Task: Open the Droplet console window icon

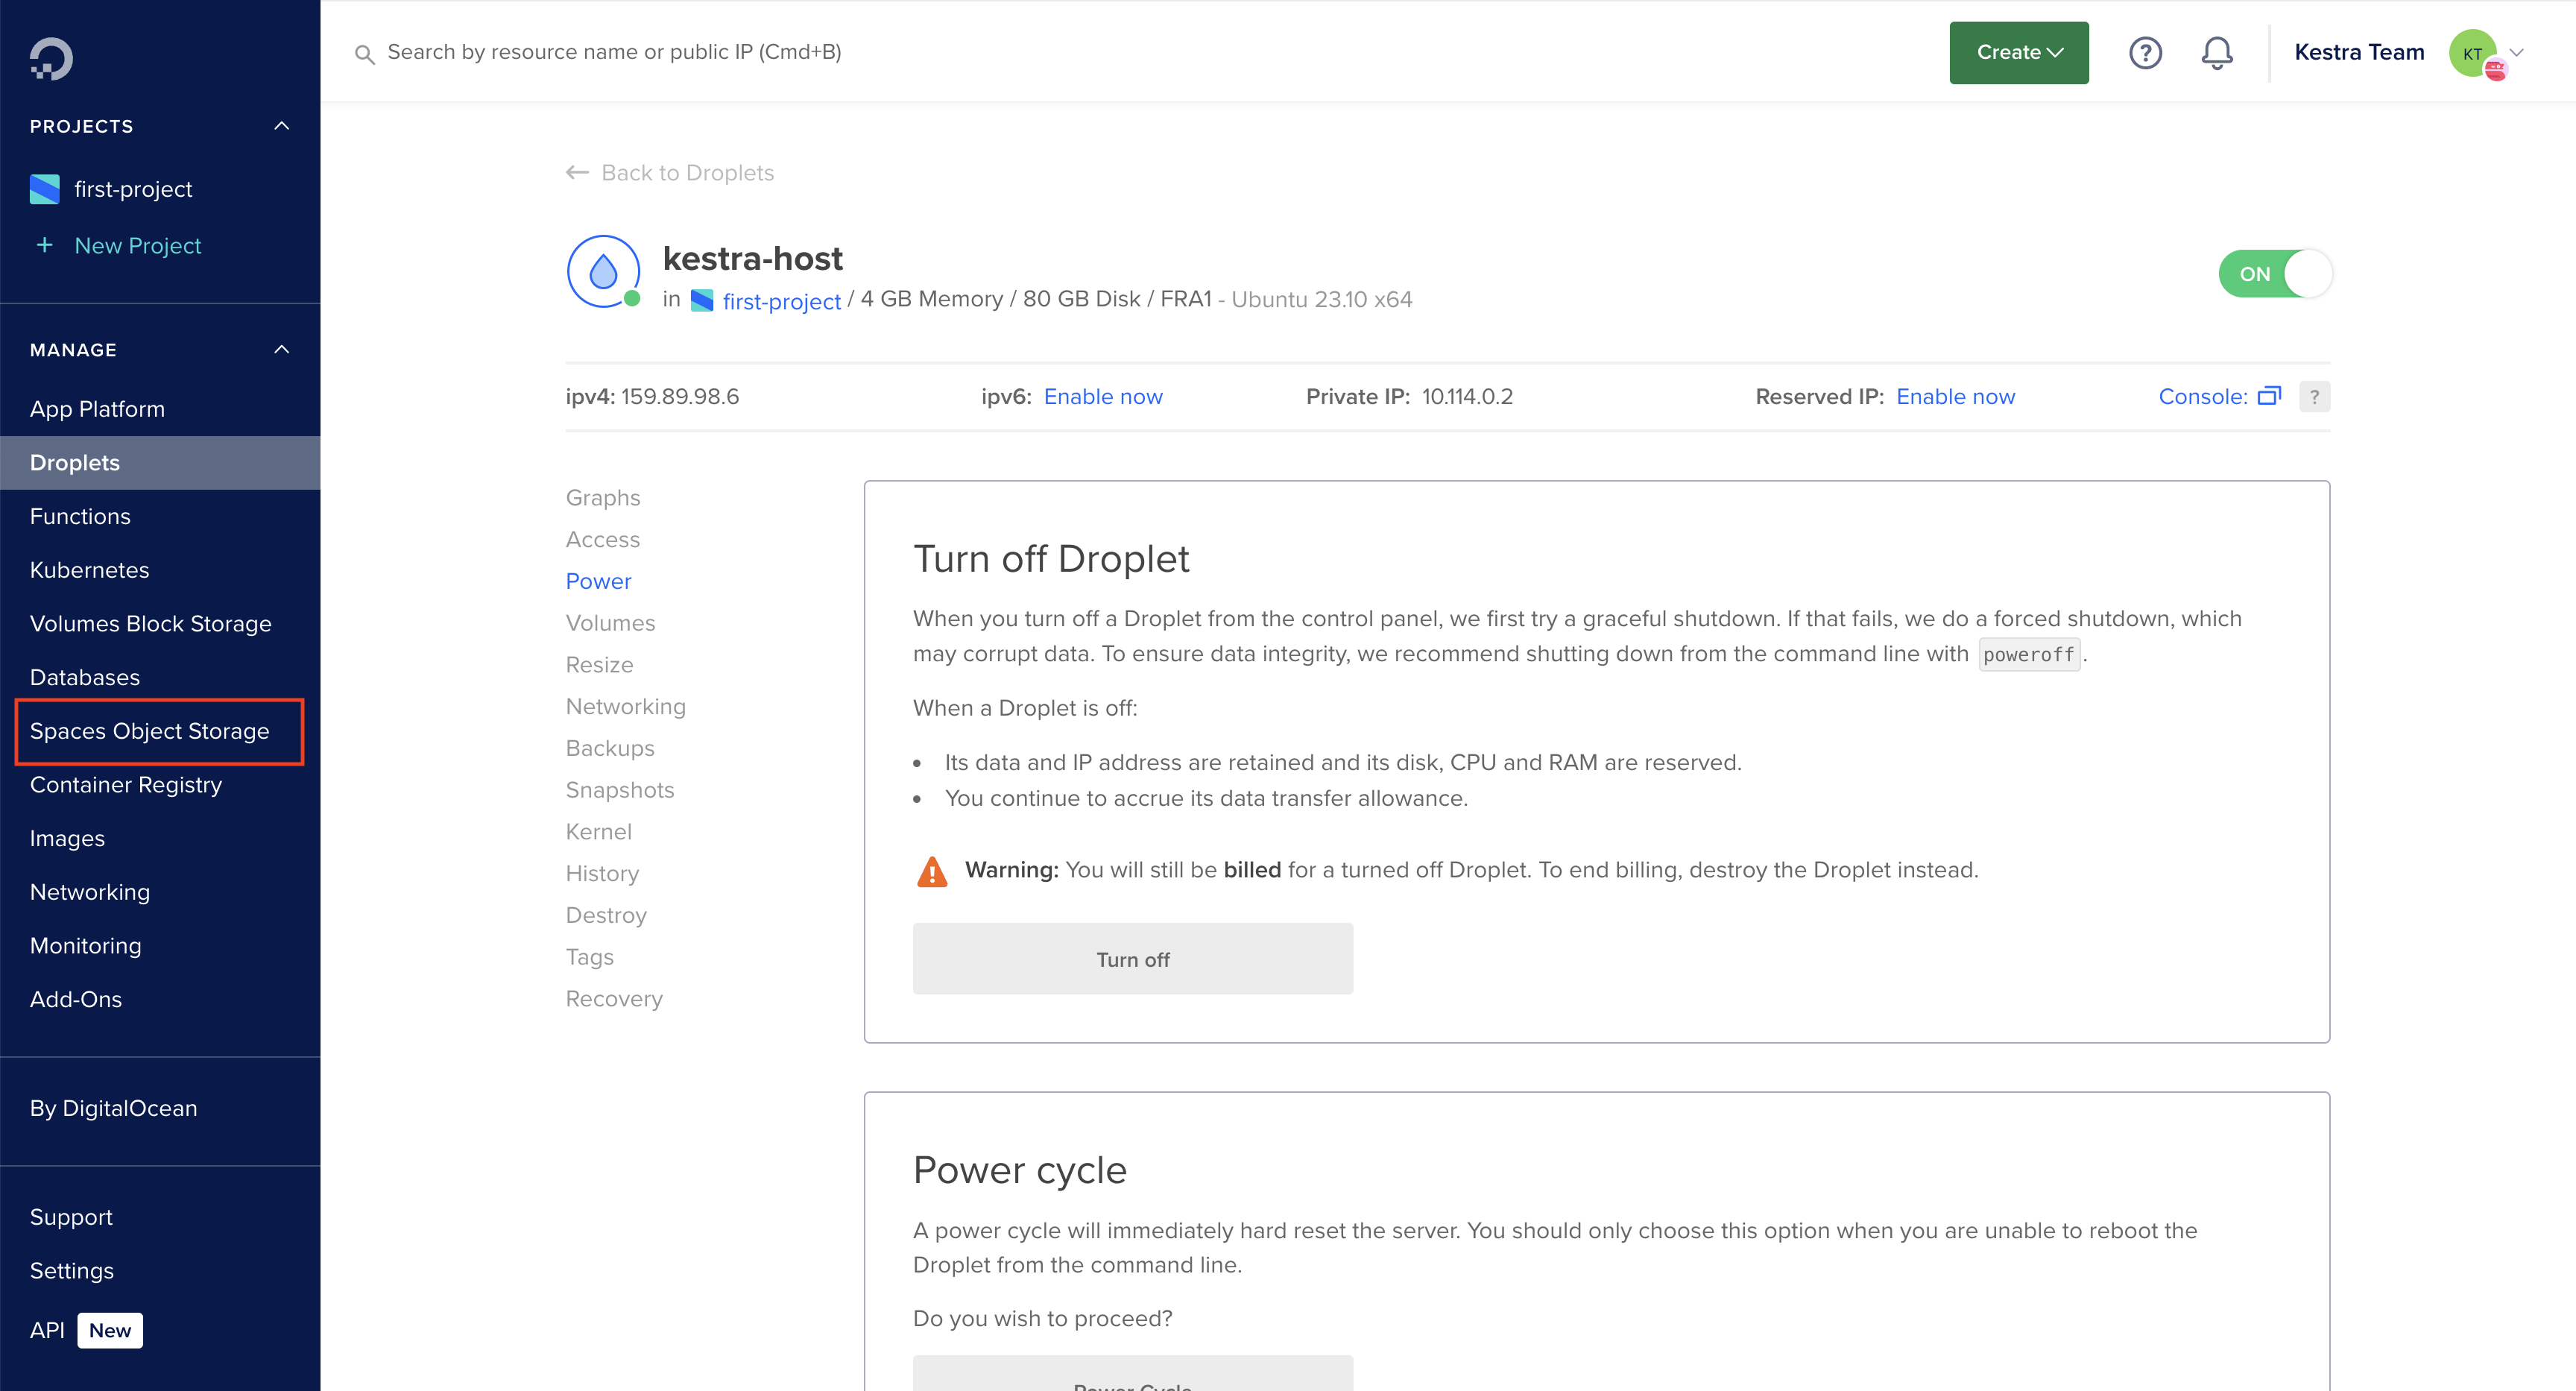Action: [x=2269, y=396]
